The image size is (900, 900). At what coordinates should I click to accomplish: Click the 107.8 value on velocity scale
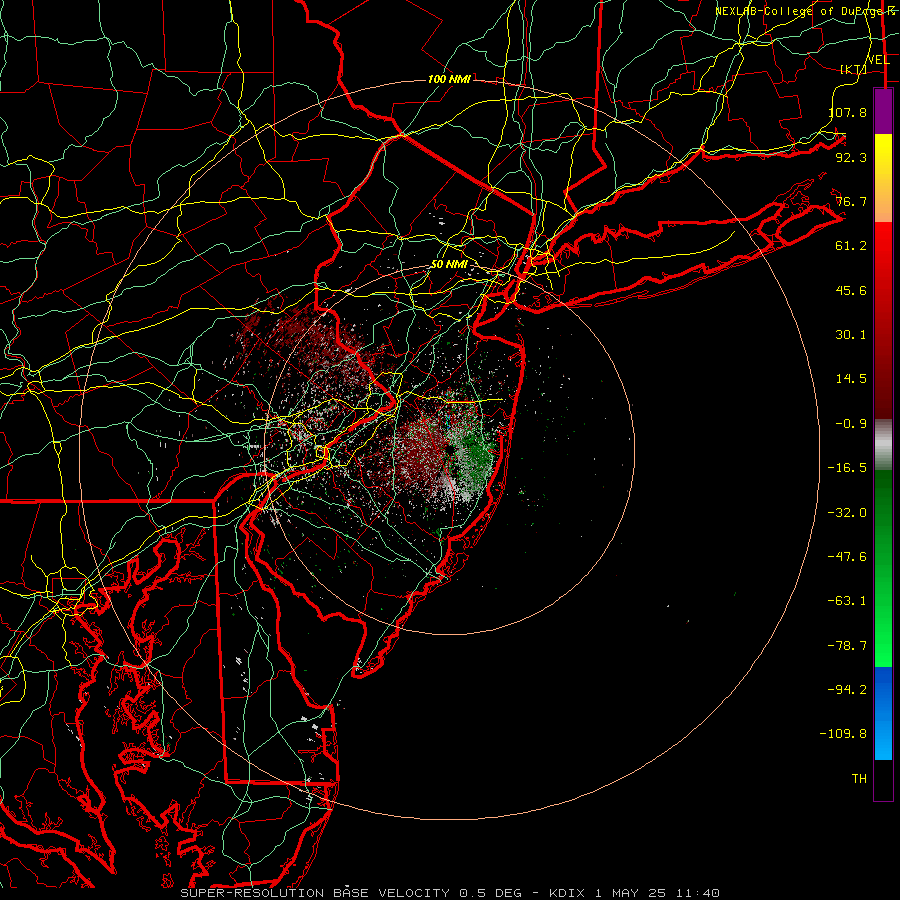click(x=847, y=112)
